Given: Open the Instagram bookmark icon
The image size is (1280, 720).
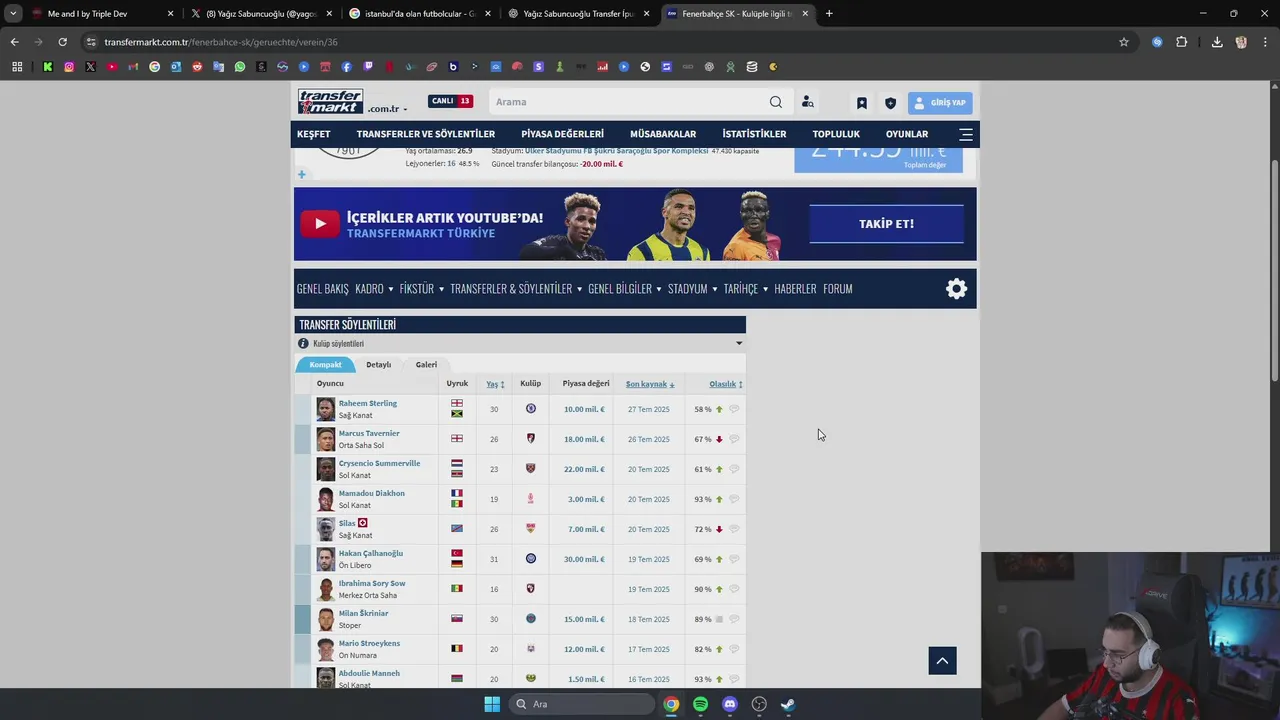Looking at the screenshot, I should (x=69, y=67).
